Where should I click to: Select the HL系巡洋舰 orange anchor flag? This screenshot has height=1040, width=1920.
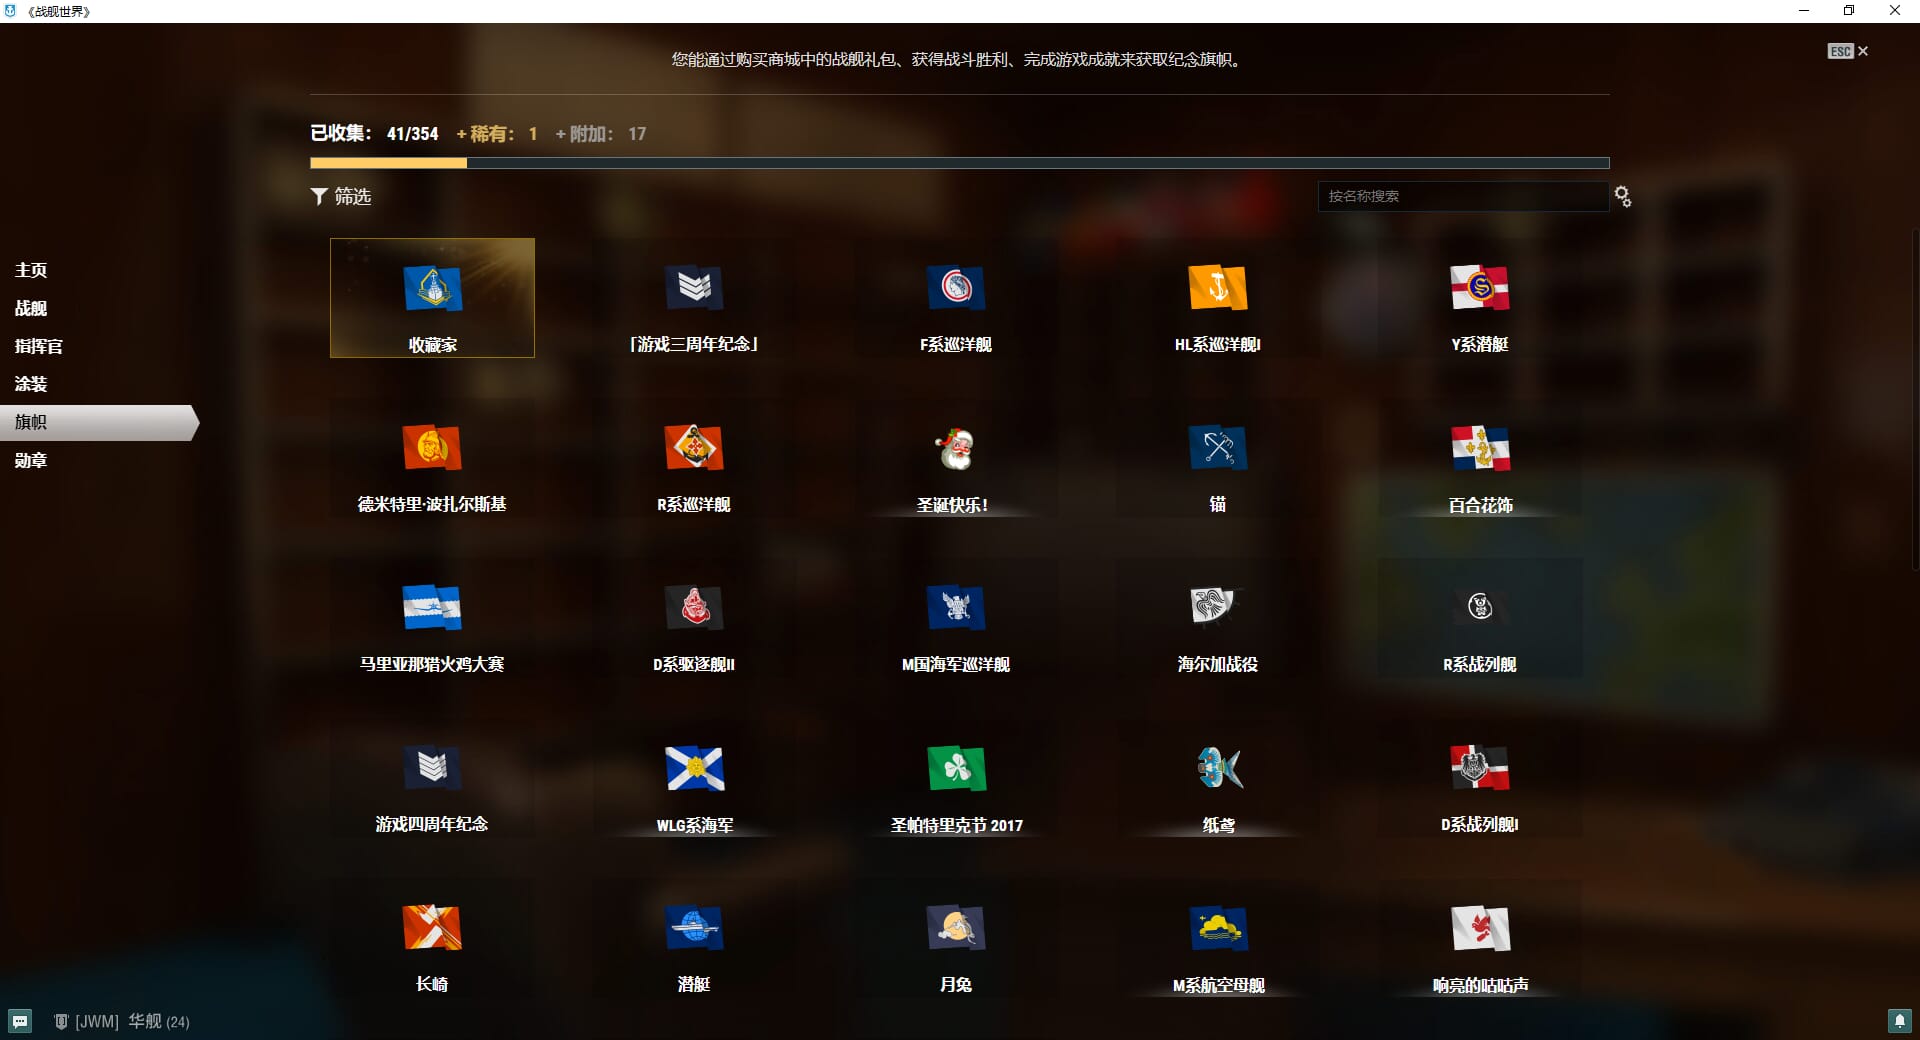[1217, 289]
